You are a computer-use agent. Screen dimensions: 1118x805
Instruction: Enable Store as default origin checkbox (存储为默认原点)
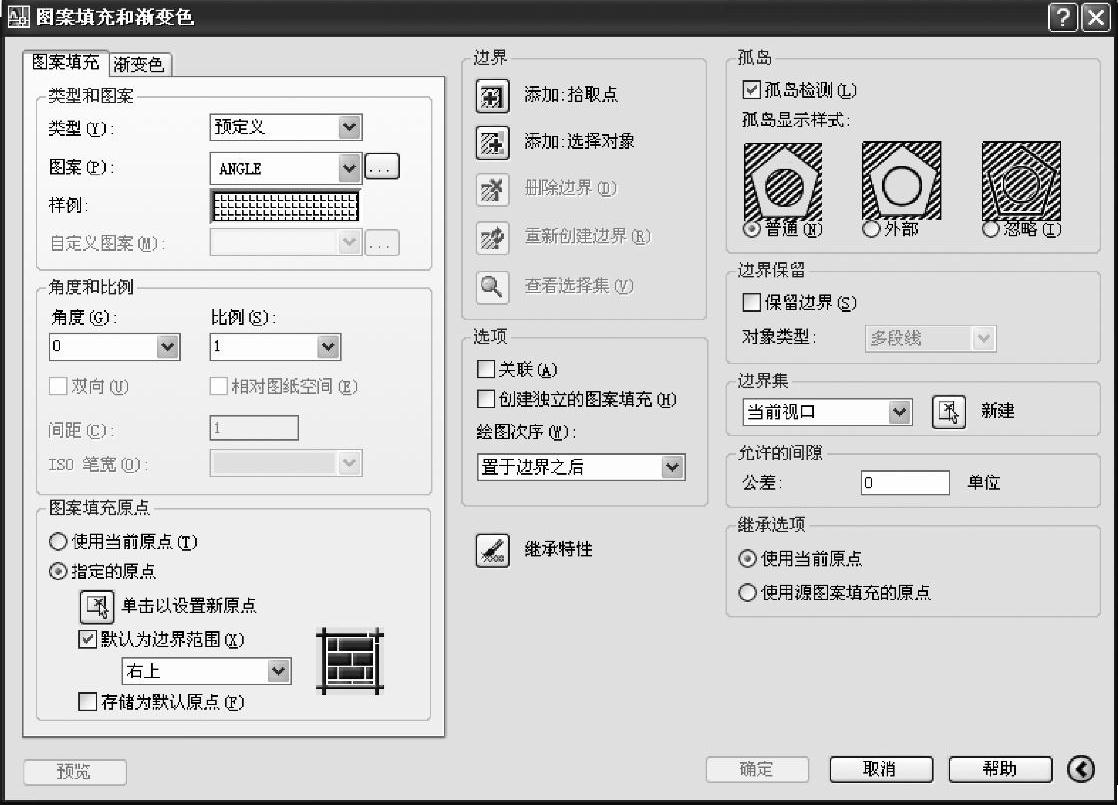click(x=87, y=702)
